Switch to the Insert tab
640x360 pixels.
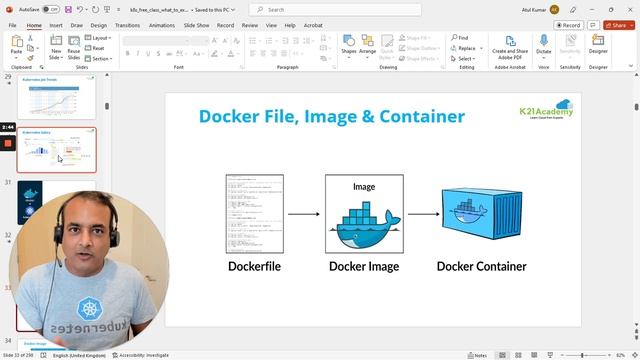tap(56, 25)
